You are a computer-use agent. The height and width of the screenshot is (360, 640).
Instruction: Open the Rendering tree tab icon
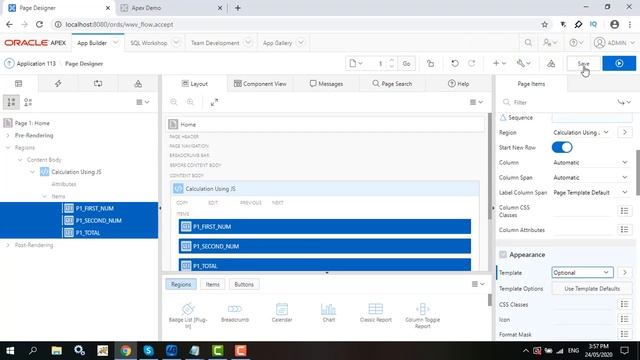click(18, 84)
